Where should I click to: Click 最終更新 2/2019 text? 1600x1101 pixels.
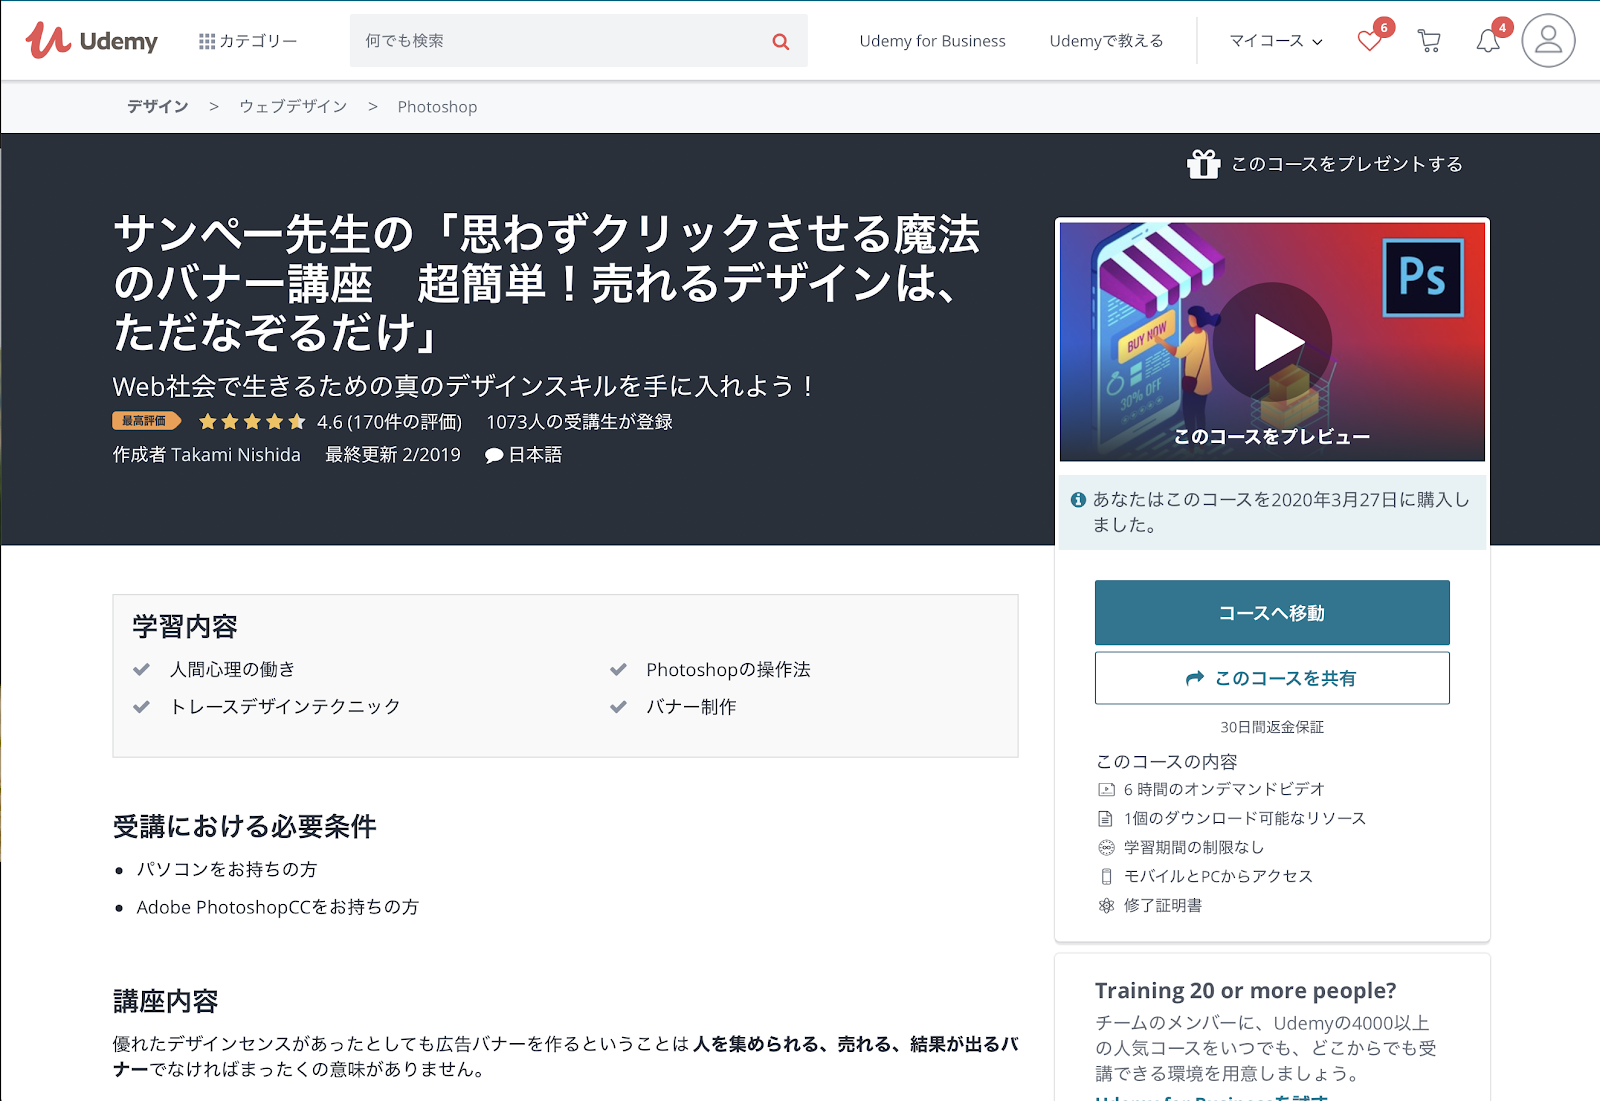(393, 455)
